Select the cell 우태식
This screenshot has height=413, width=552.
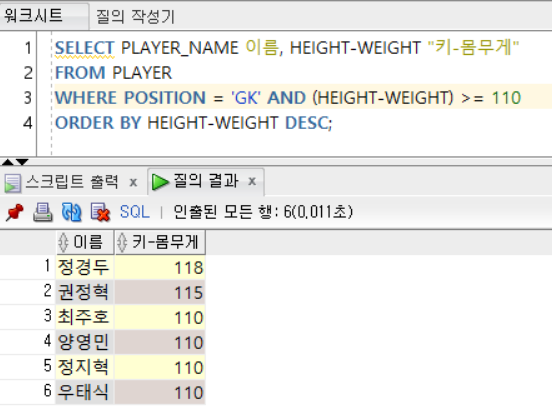(84, 392)
